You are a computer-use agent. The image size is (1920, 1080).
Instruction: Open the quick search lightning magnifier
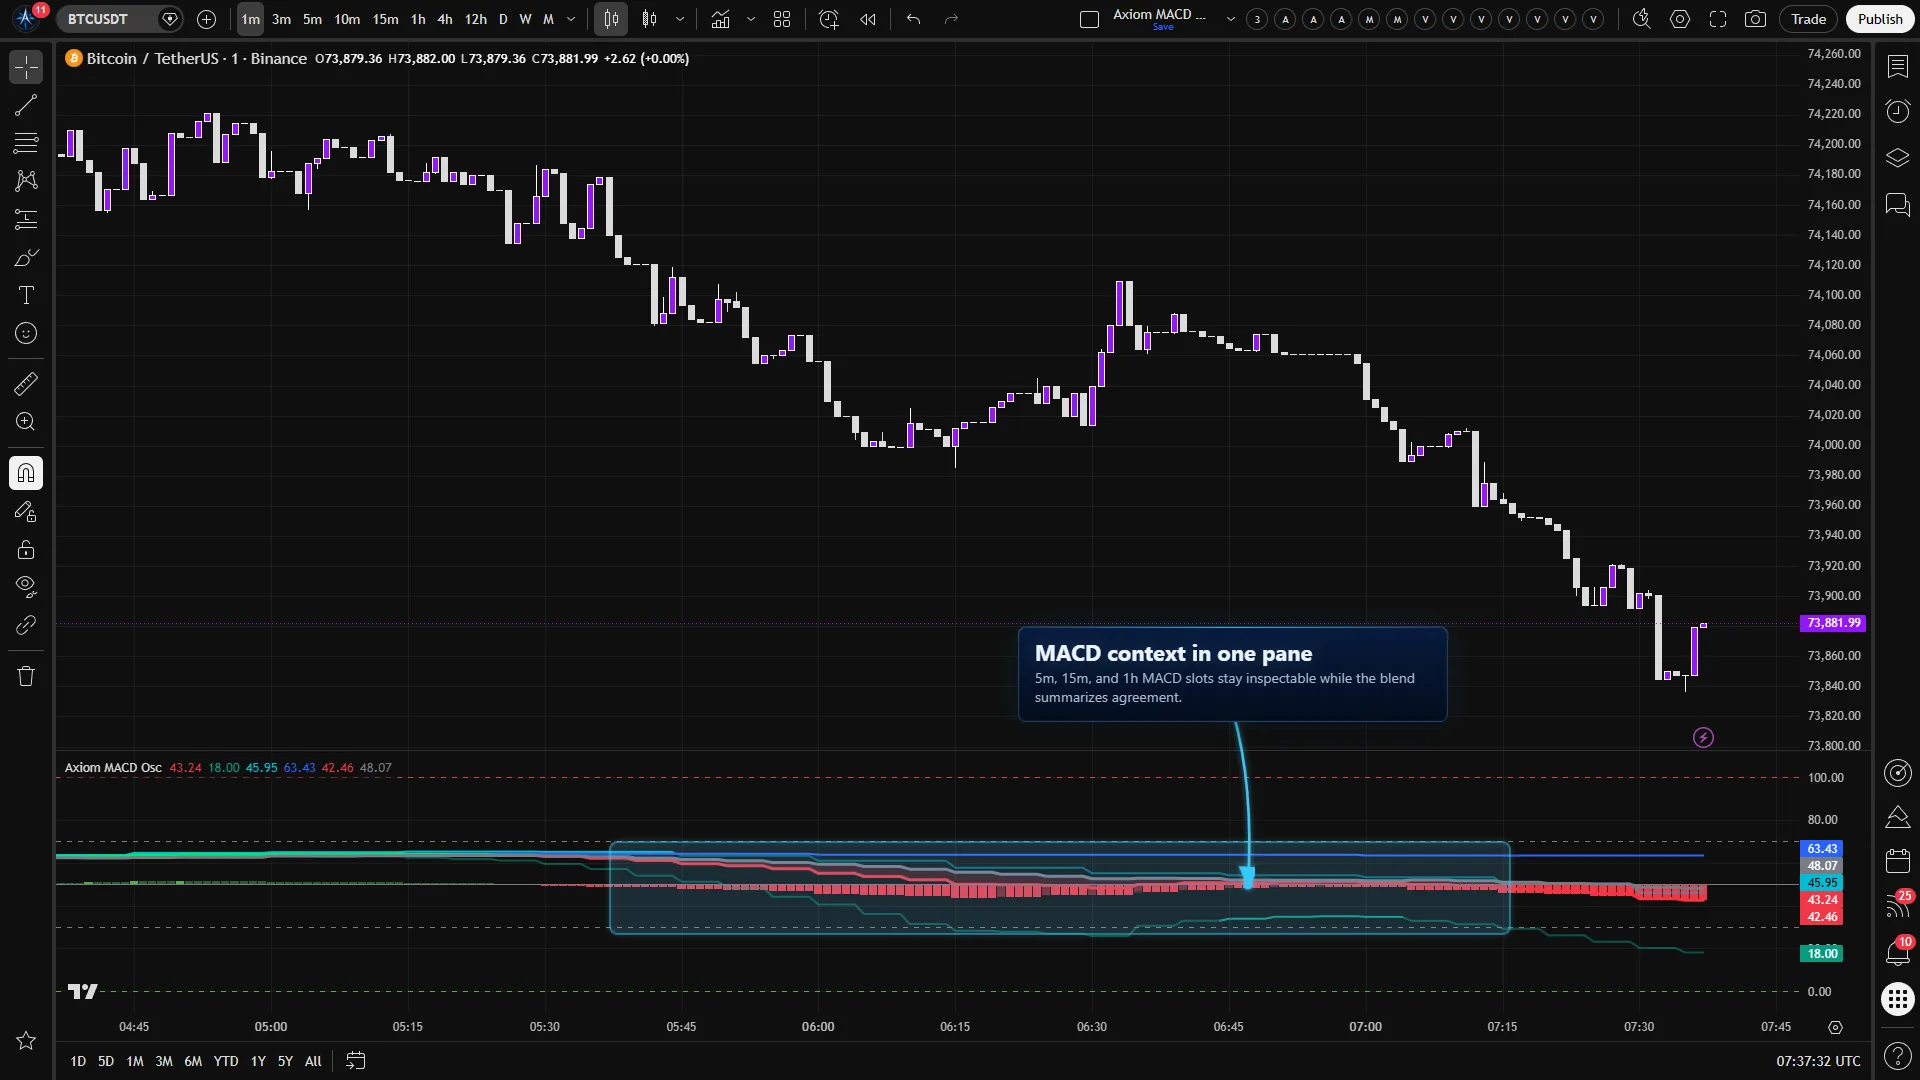(x=1641, y=19)
